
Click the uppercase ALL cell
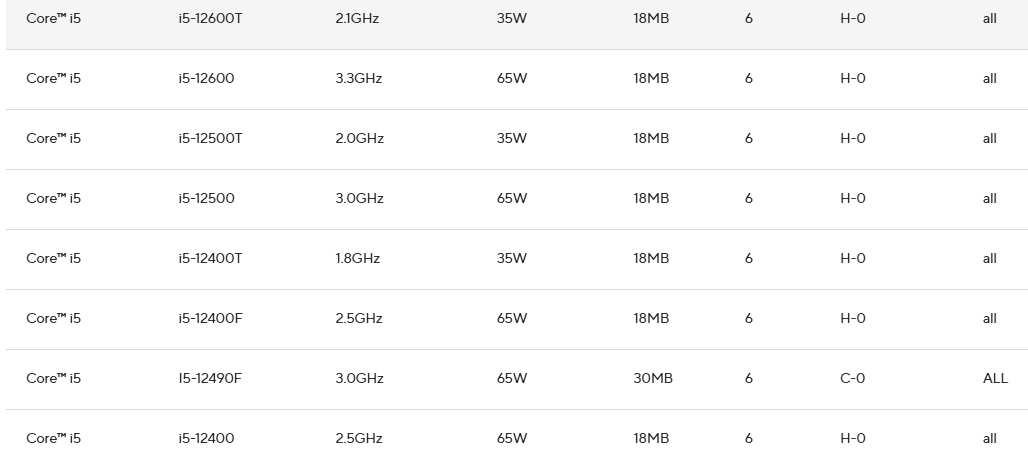click(x=995, y=379)
